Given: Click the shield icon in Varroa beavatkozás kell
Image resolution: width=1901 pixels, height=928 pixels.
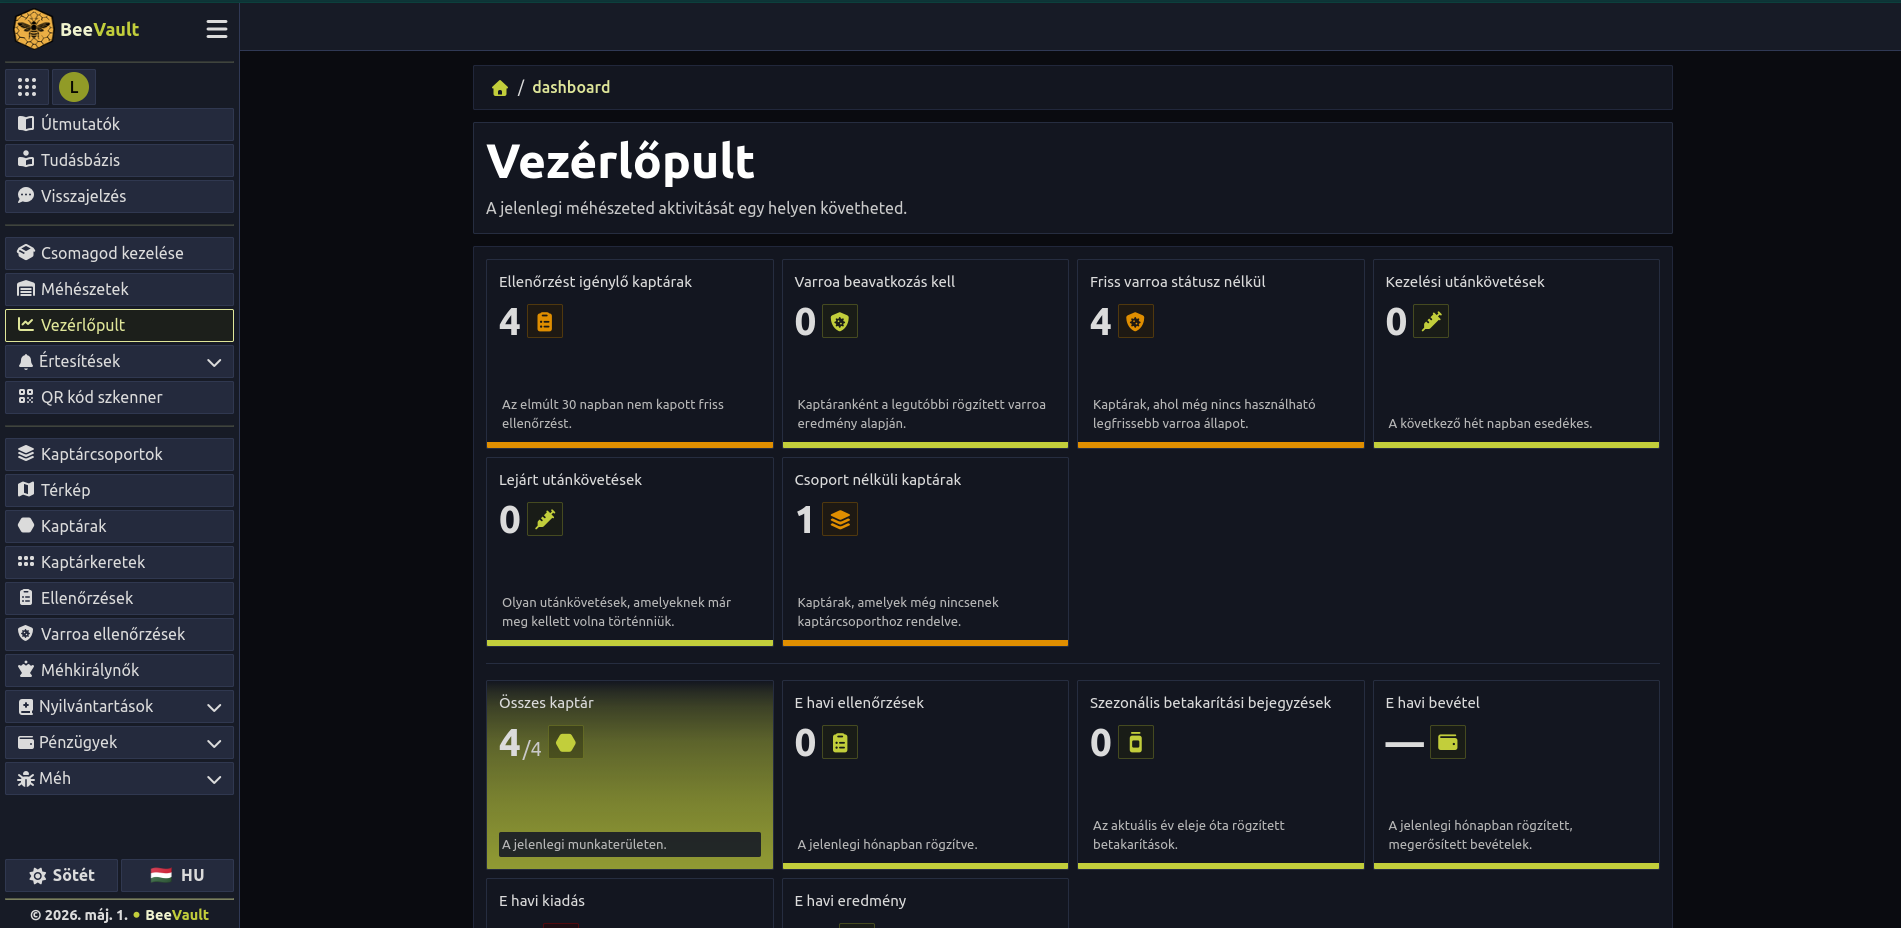Looking at the screenshot, I should [x=840, y=321].
